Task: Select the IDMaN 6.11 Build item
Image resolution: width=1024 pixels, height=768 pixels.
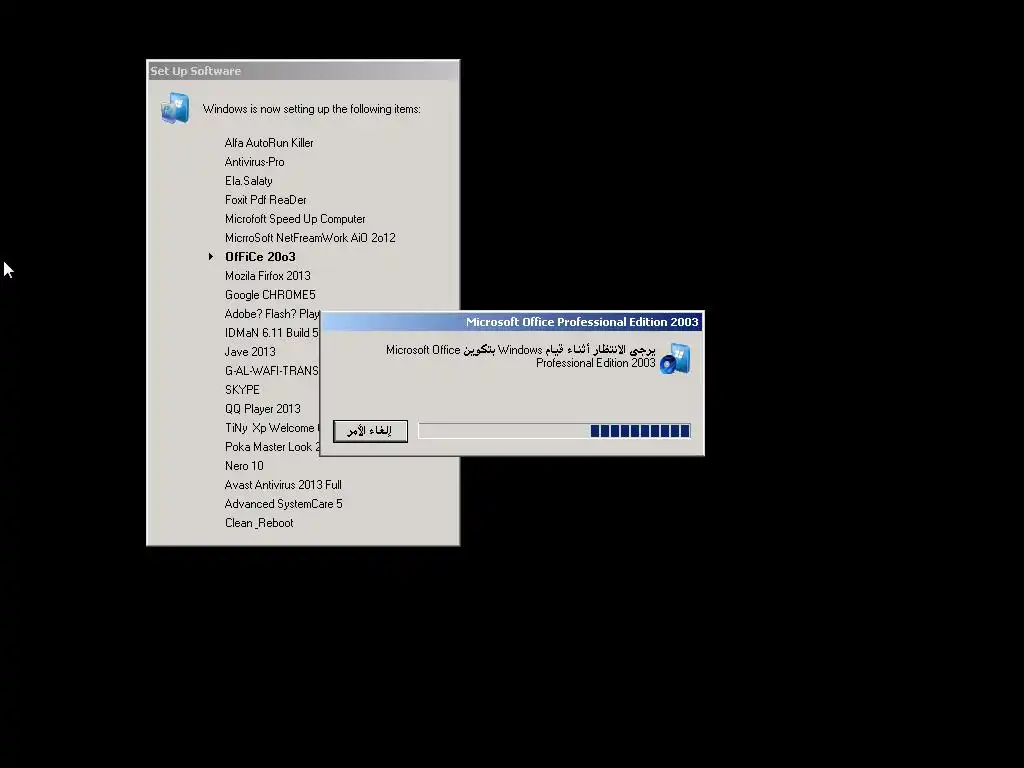Action: point(272,332)
